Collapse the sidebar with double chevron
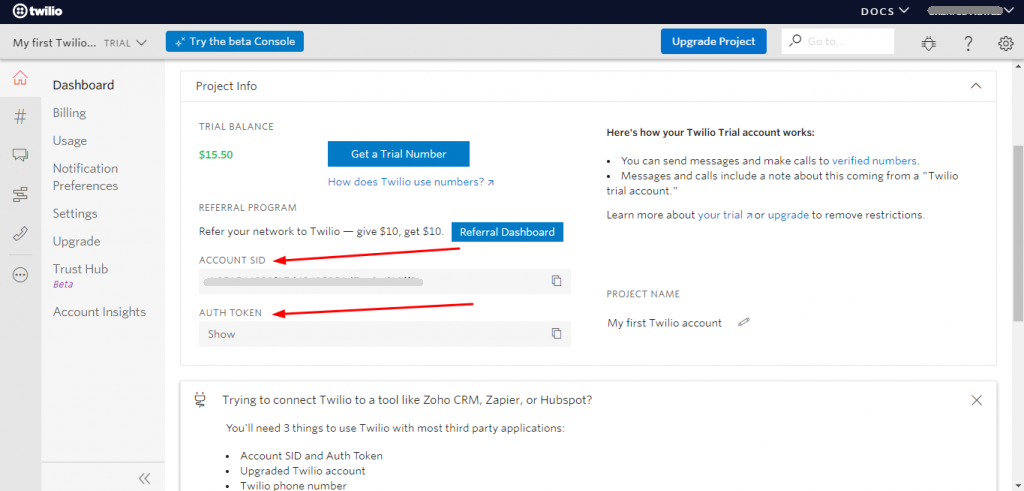The width and height of the screenshot is (1024, 491). (144, 478)
